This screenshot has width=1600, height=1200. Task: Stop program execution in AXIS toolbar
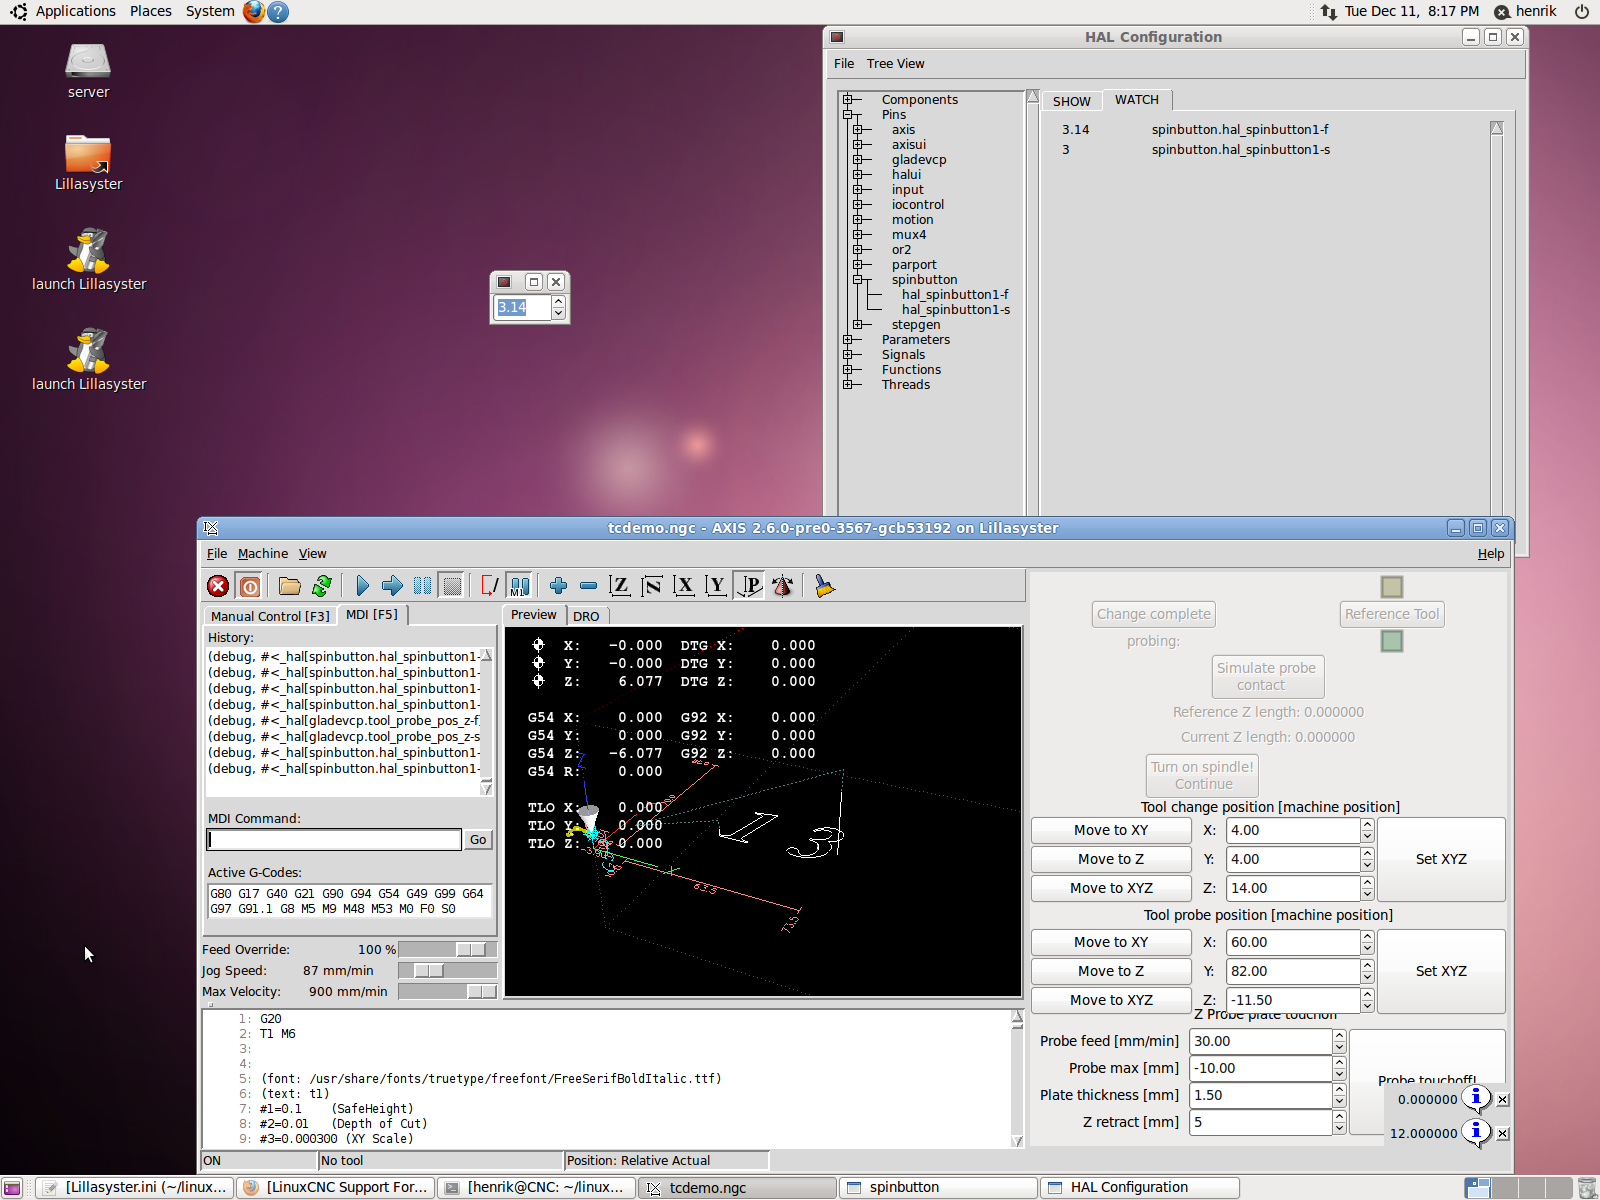point(452,586)
